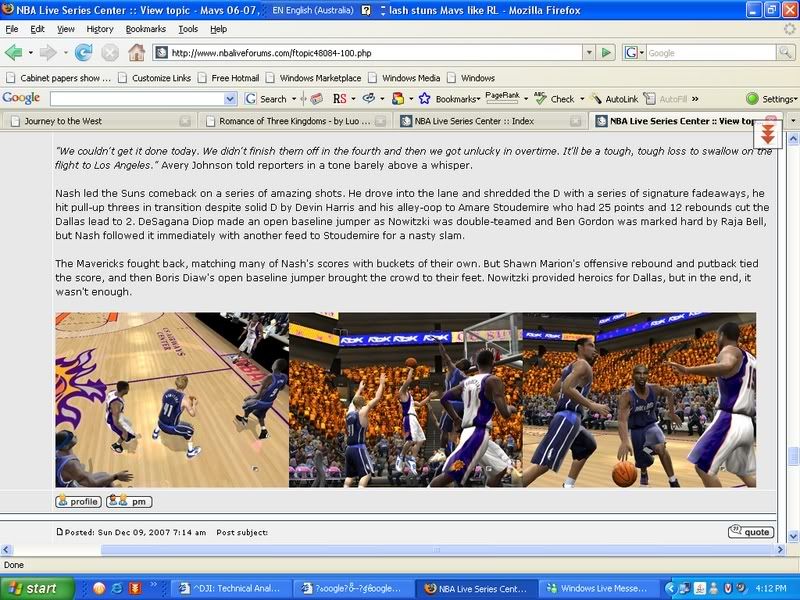Open the ^DJI: Technical Anal taskbar window
This screenshot has width=800, height=600.
(x=231, y=588)
